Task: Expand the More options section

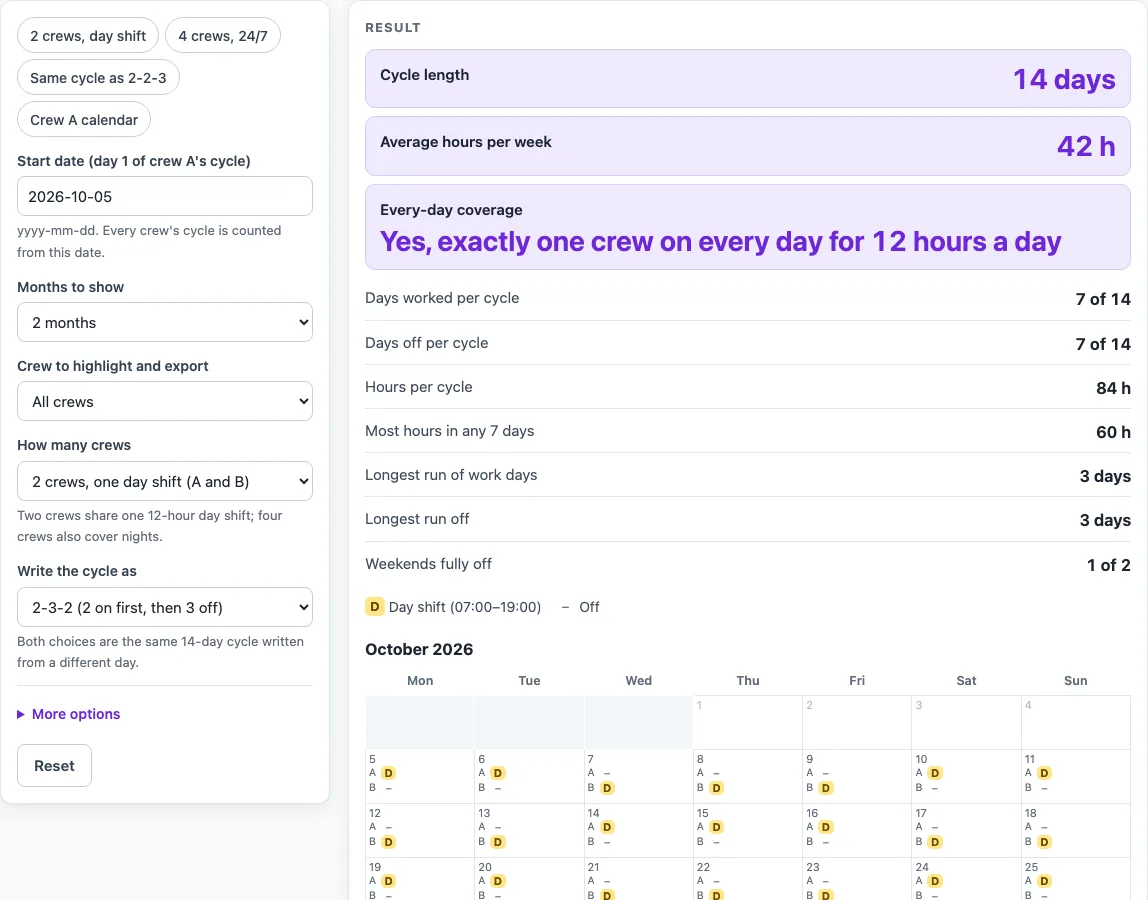Action: [69, 714]
